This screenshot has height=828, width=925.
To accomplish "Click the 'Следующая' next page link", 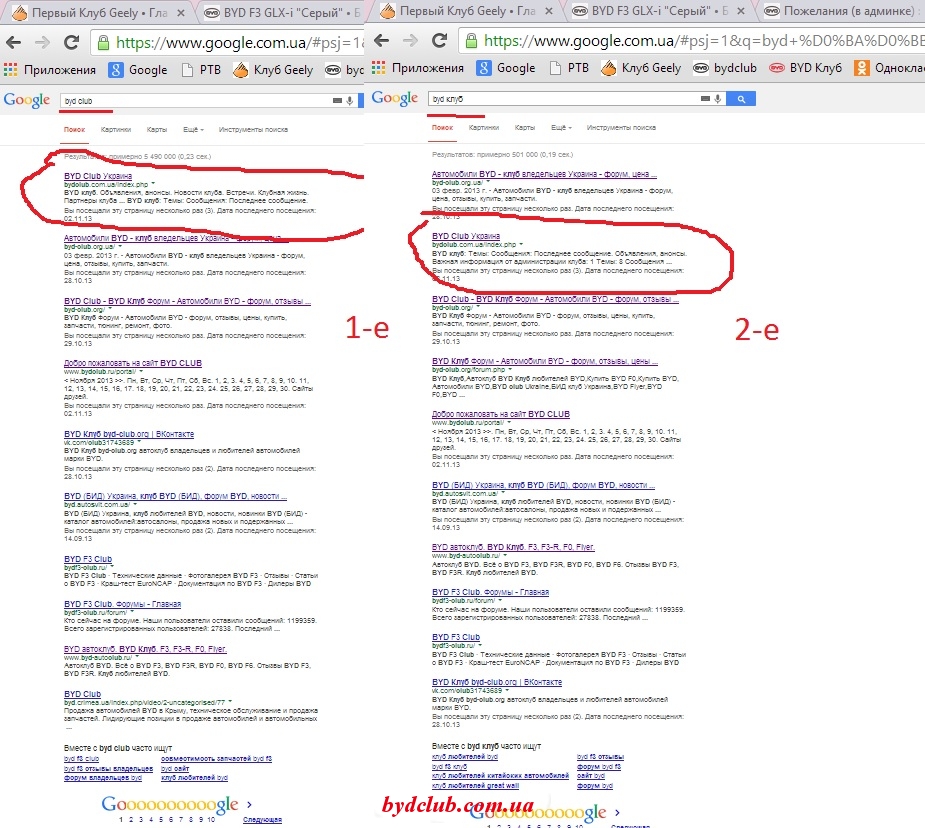I will 262,820.
